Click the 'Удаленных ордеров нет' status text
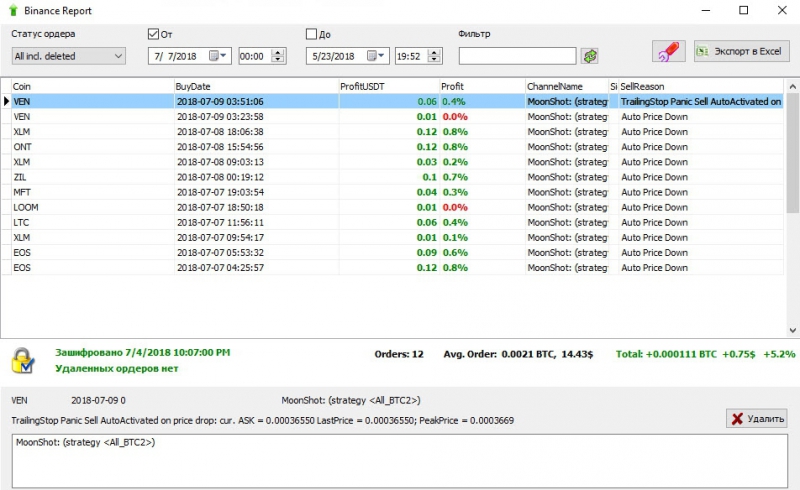800x490 pixels. (x=117, y=369)
